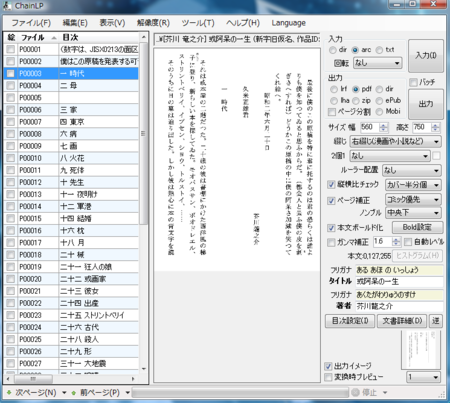
Task: Click the file list vertical scrollbar thumb
Action: (143, 133)
